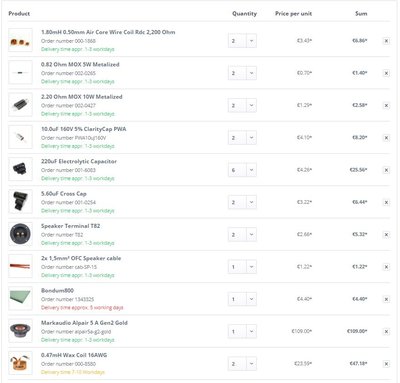The image size is (400, 383).
Task: Open the Markaudio Alpair speaker thumbnail
Action: pos(20,331)
